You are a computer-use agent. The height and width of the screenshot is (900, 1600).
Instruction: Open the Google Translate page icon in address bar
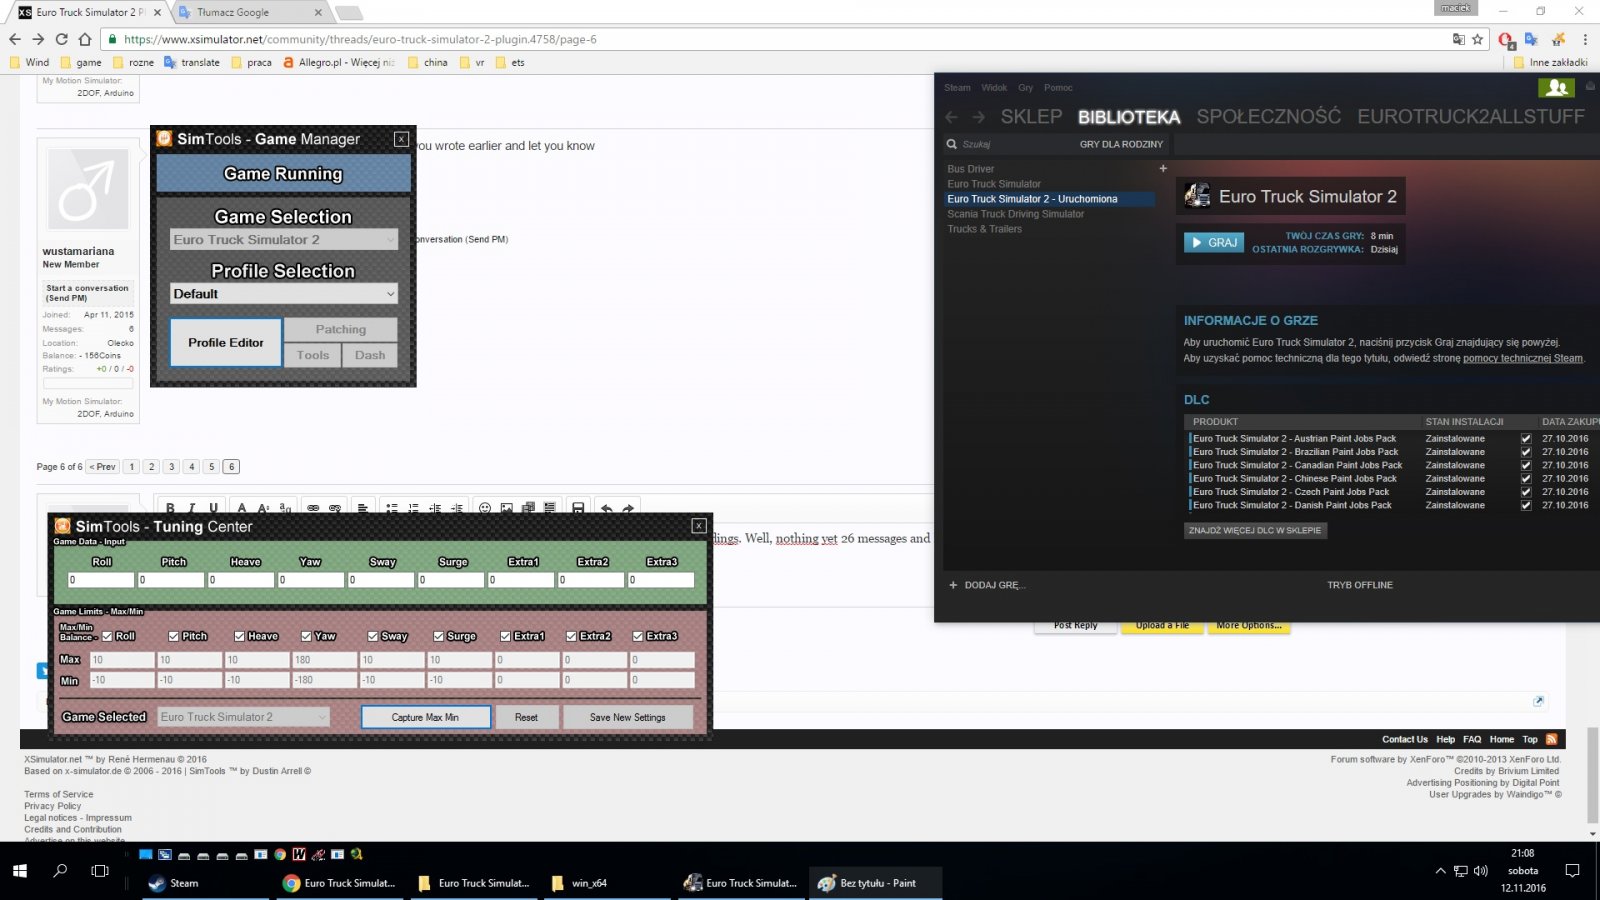(x=1459, y=39)
